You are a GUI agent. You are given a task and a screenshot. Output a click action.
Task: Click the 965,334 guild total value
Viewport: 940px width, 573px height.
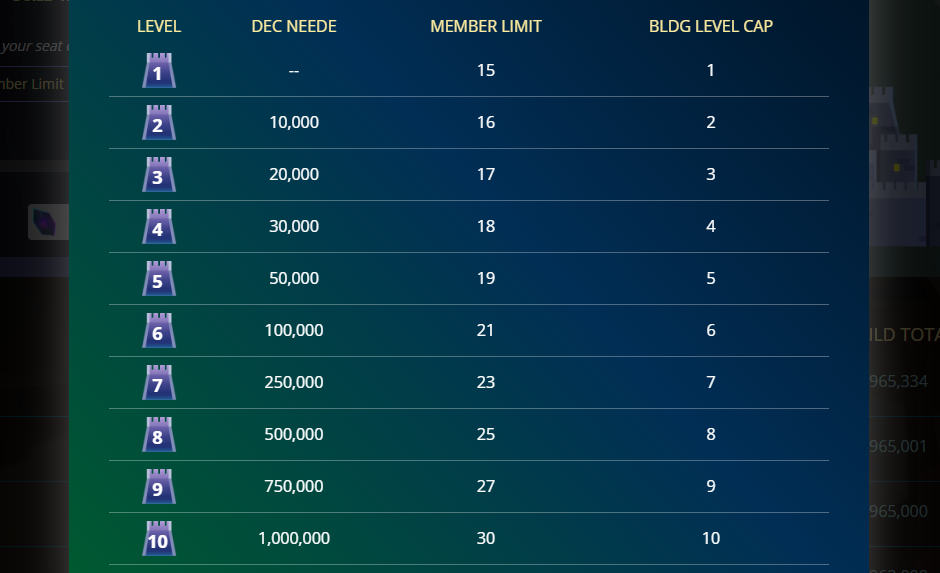[x=899, y=381]
